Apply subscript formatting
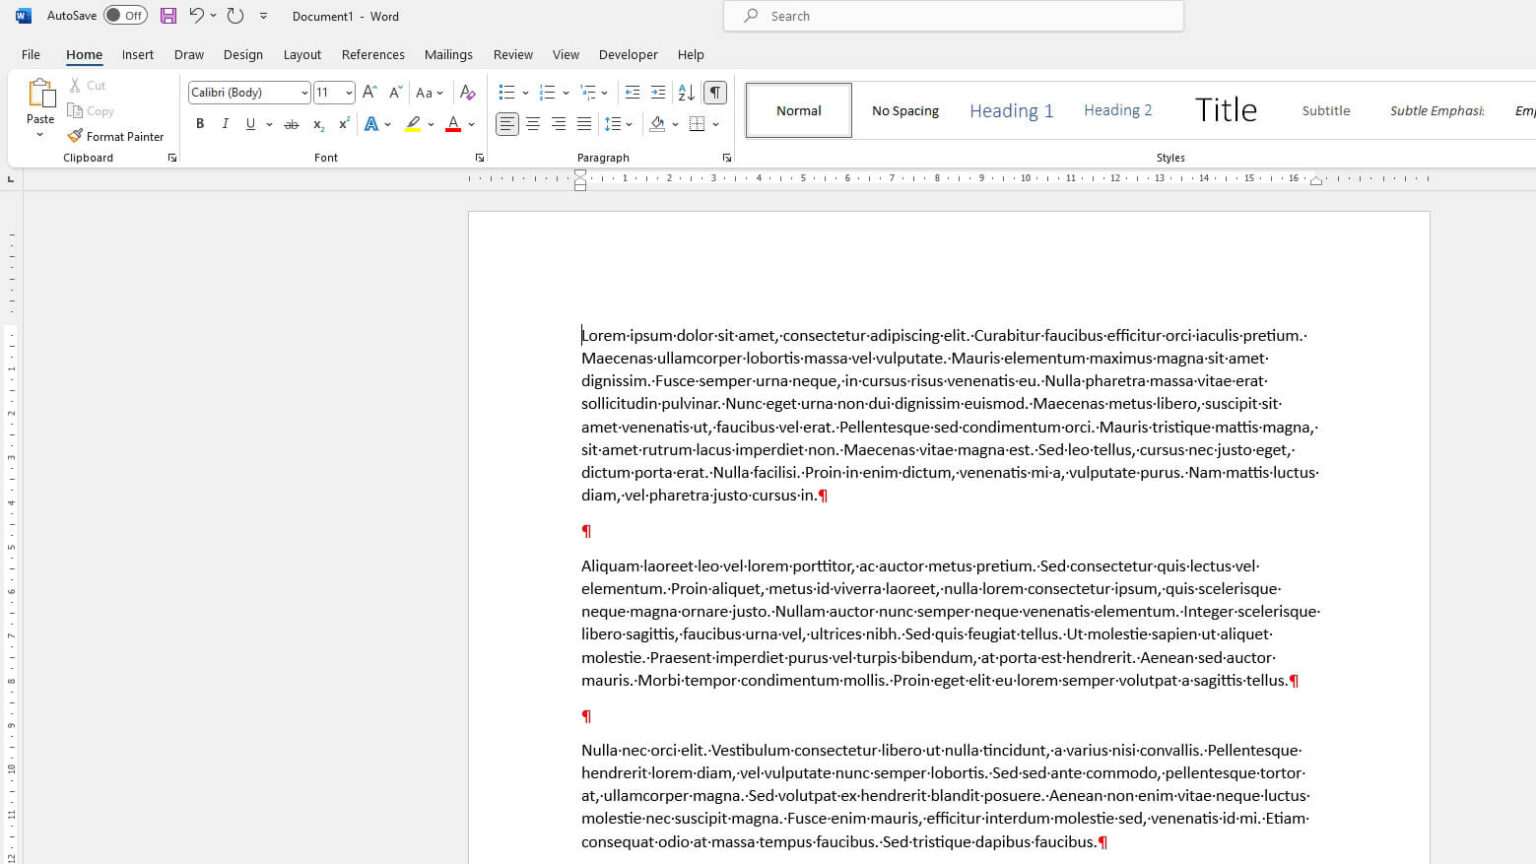 (x=317, y=125)
